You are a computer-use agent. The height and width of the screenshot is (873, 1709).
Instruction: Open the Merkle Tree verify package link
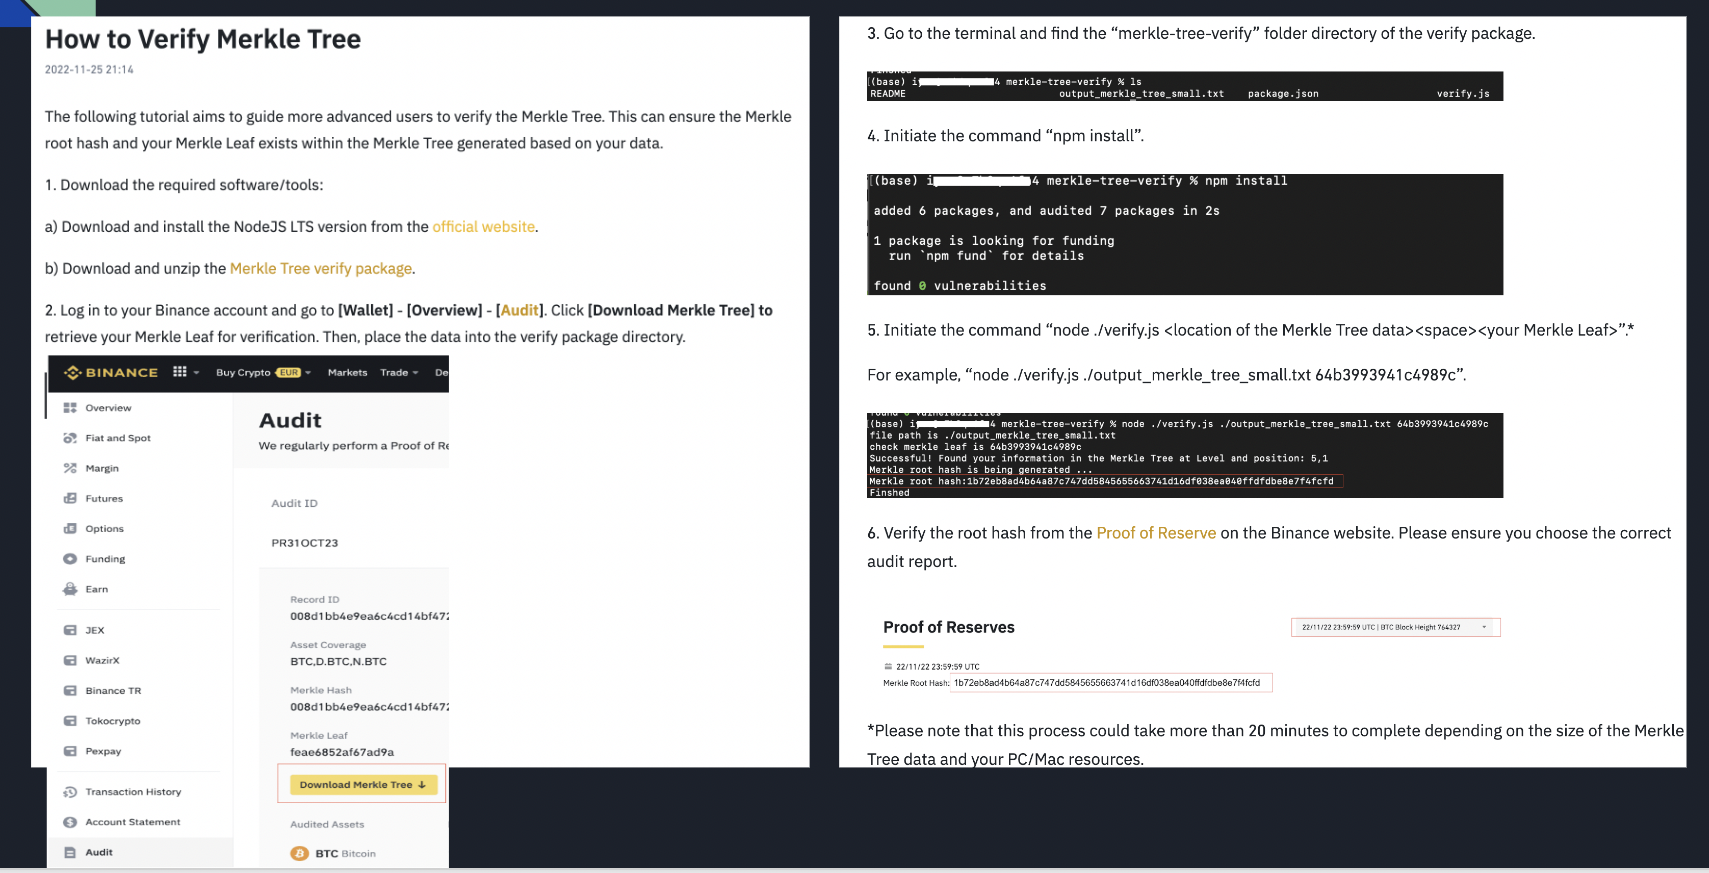click(321, 268)
